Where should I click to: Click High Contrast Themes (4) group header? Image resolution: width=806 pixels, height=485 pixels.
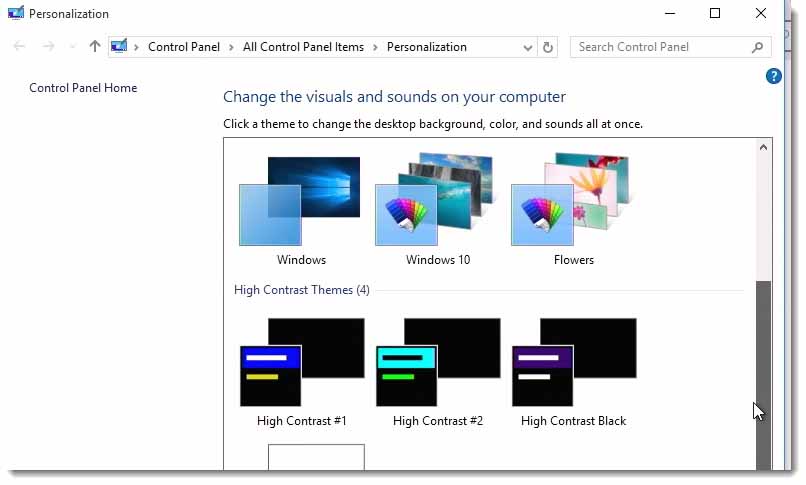302,290
